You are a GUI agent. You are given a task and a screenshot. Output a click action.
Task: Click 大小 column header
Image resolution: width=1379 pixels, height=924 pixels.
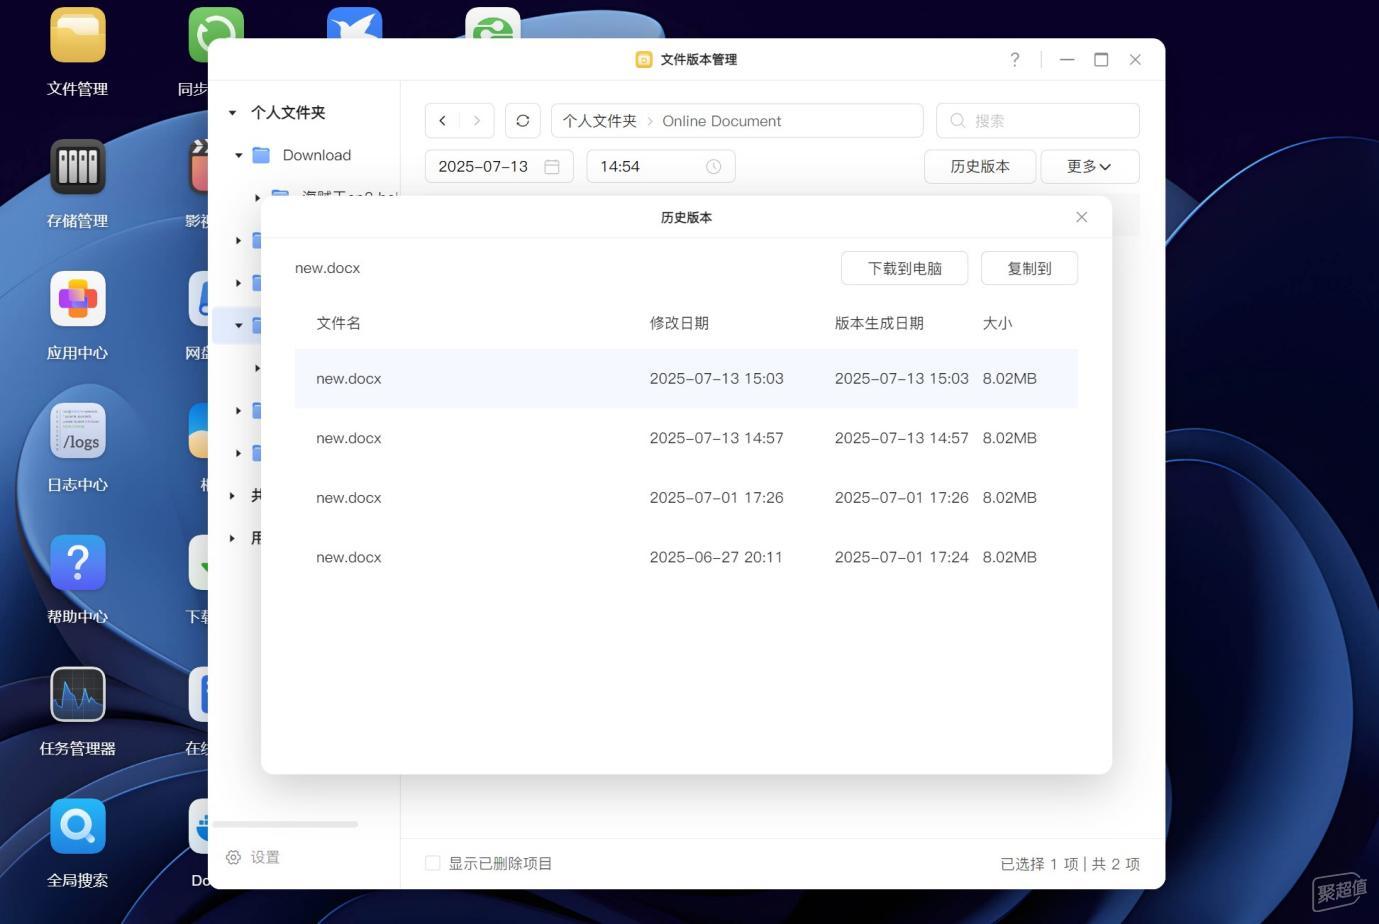pos(998,323)
